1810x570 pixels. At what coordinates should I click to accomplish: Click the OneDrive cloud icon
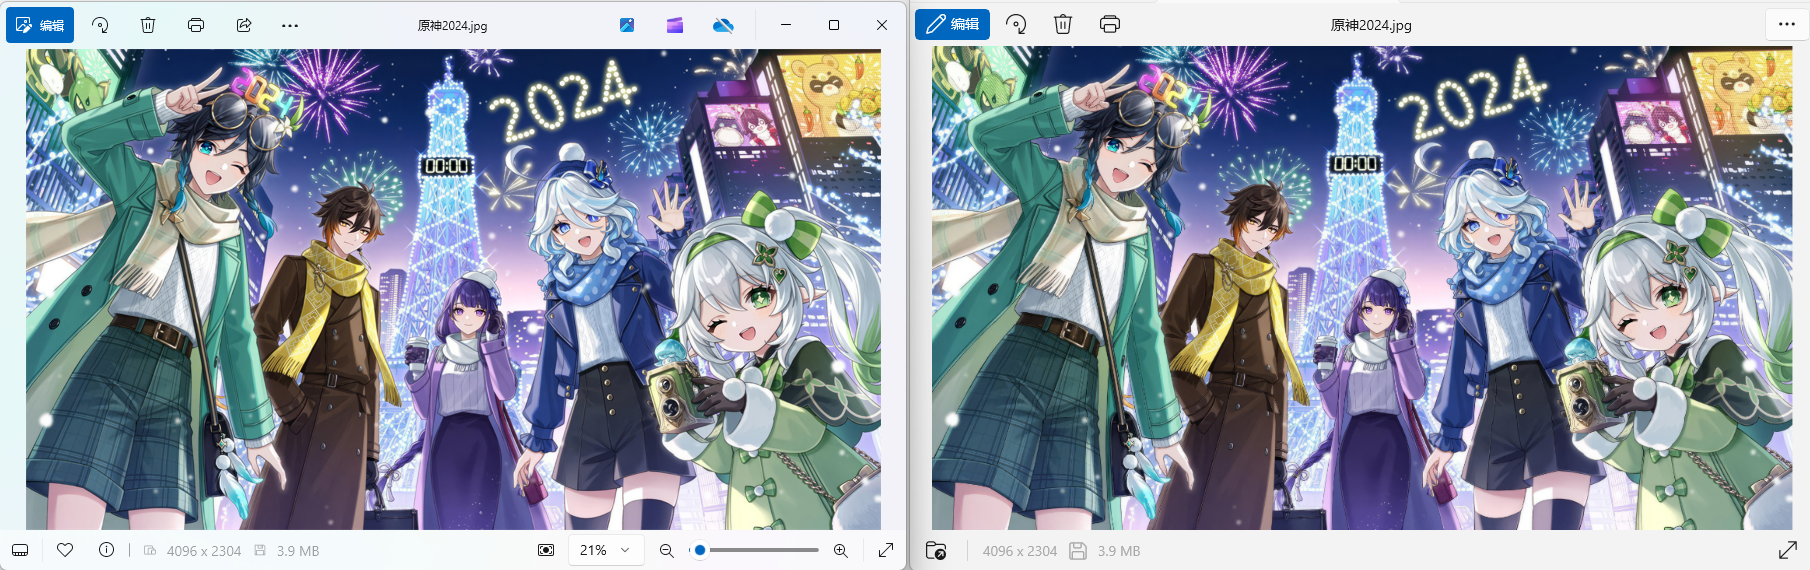pos(723,25)
